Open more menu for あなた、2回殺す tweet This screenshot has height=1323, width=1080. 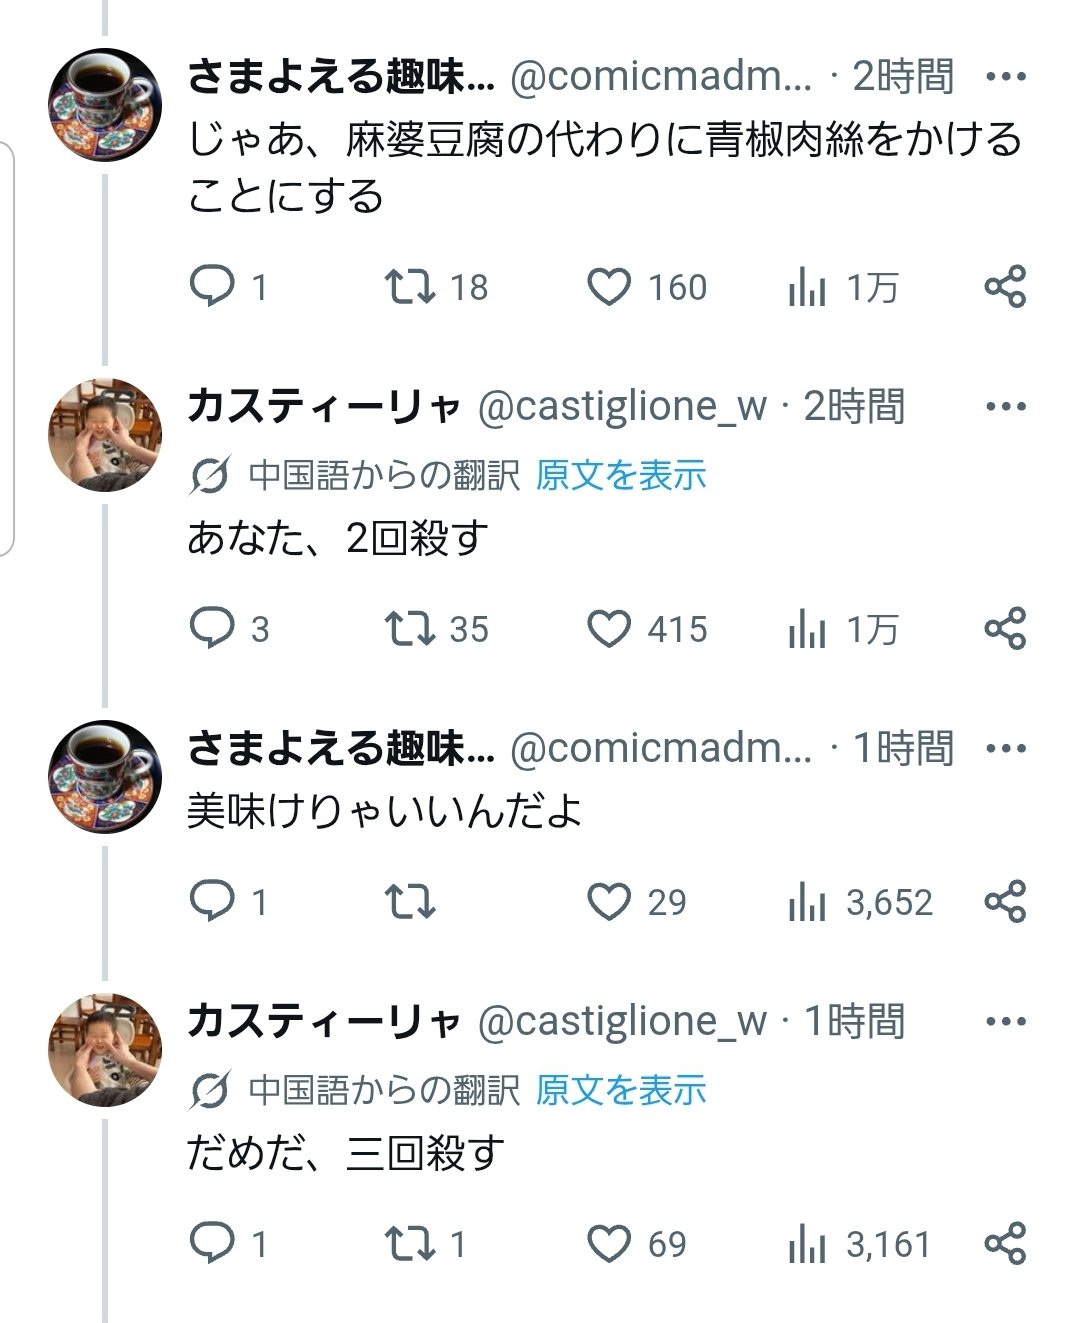click(x=1006, y=406)
